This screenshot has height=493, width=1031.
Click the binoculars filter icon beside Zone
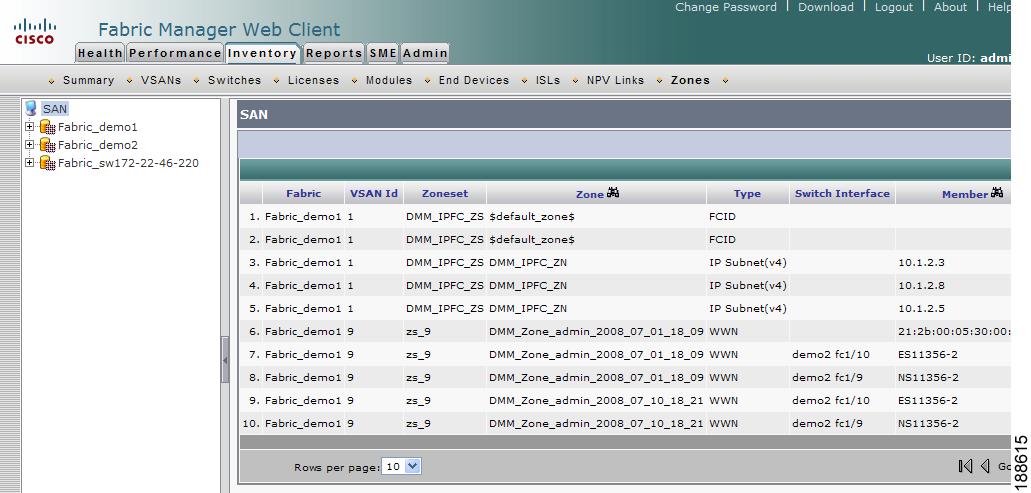[613, 193]
